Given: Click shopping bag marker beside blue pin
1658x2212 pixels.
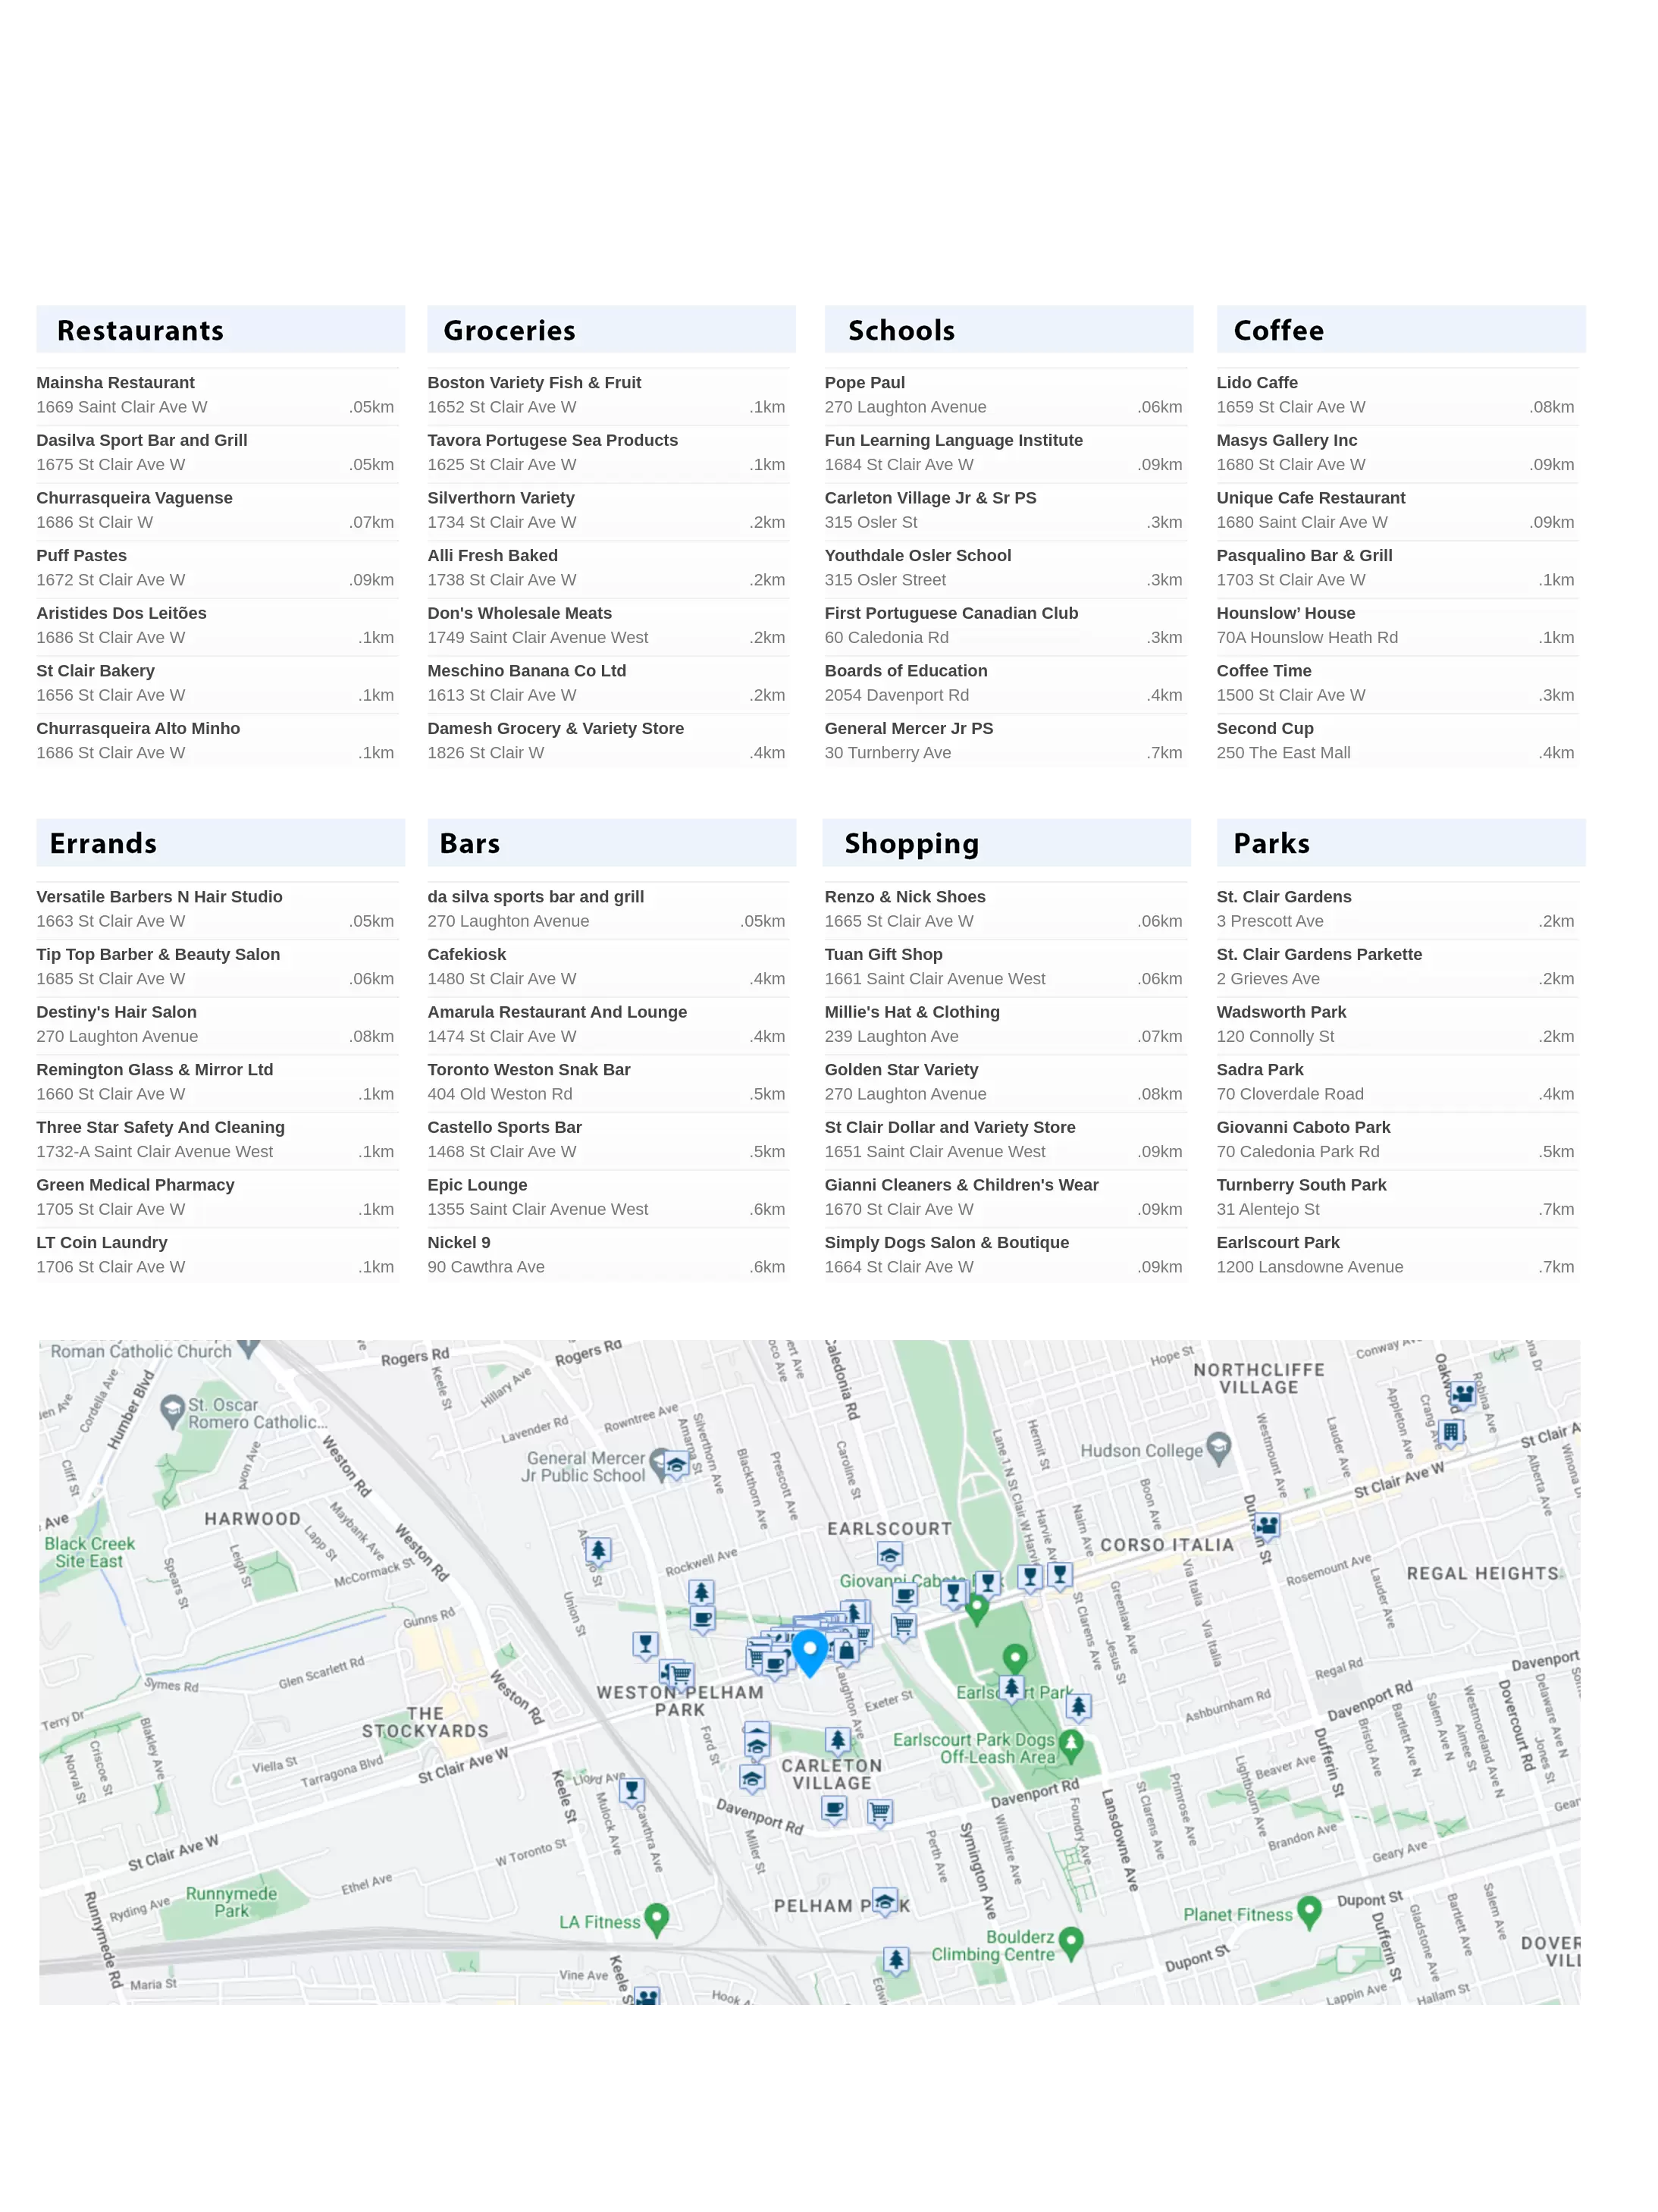Looking at the screenshot, I should pos(846,1649).
